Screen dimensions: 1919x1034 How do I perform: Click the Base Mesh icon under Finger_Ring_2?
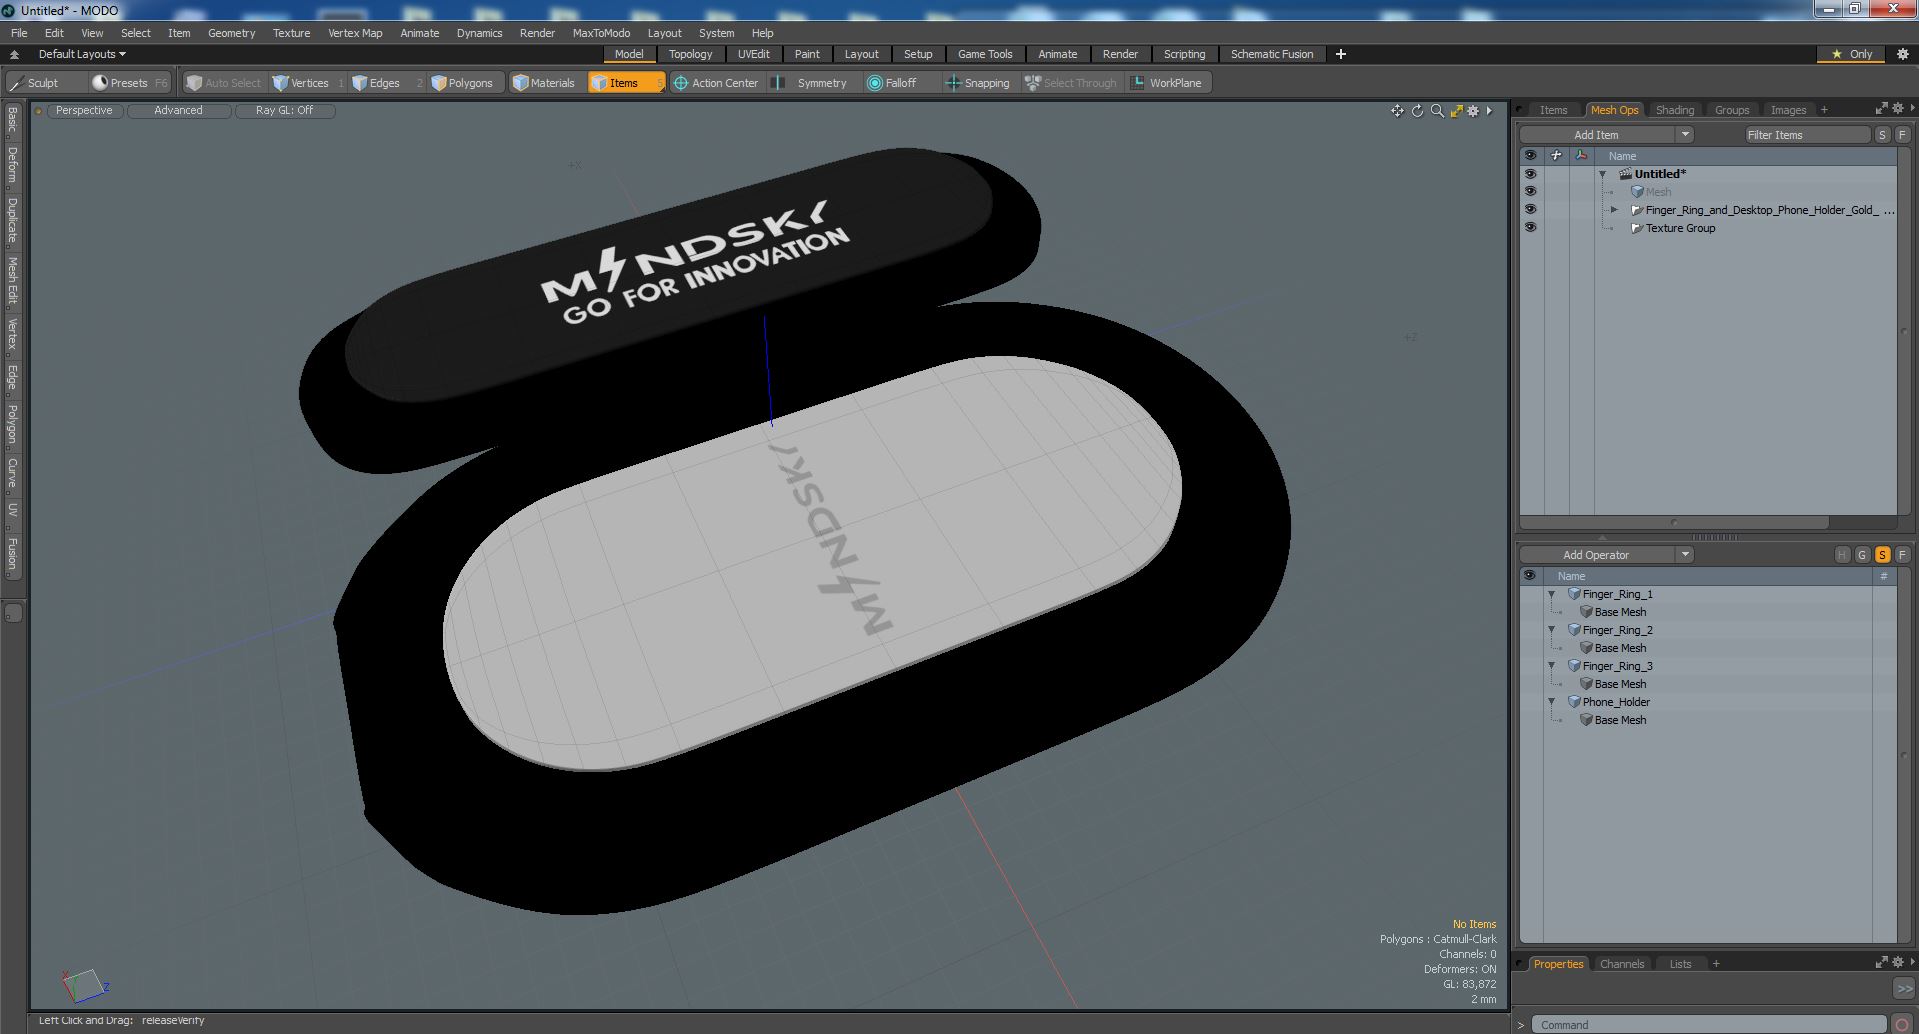pos(1586,648)
